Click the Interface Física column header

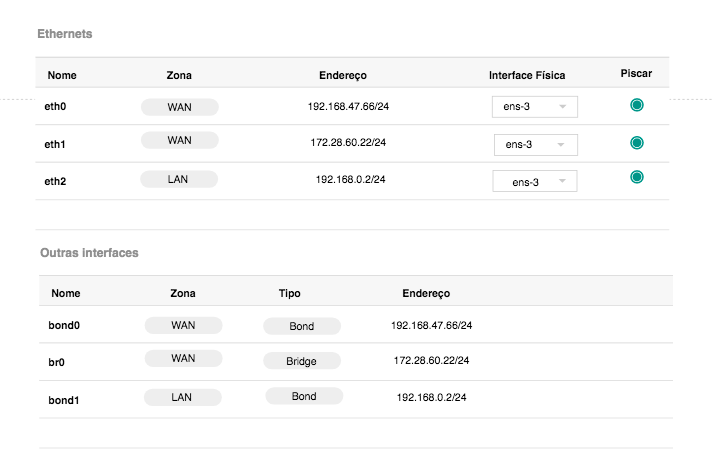click(x=527, y=75)
